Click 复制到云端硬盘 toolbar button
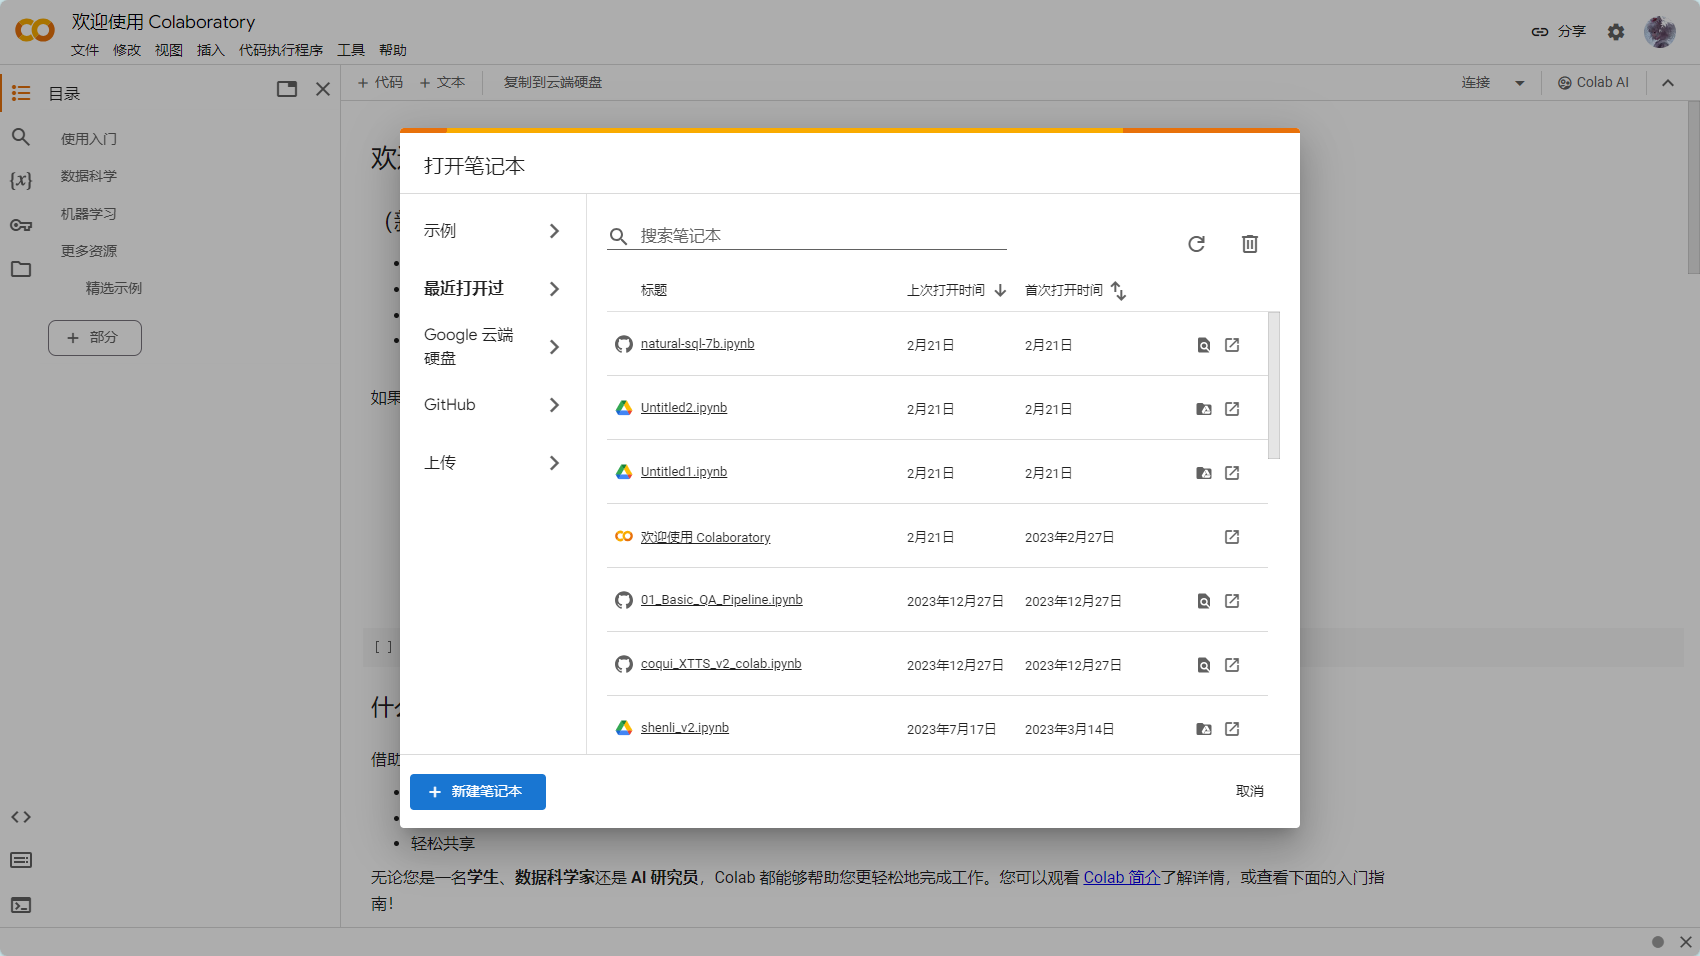 [x=553, y=83]
